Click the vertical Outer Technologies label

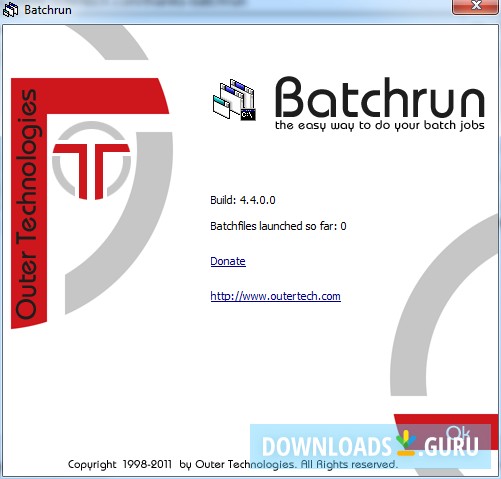click(x=28, y=204)
